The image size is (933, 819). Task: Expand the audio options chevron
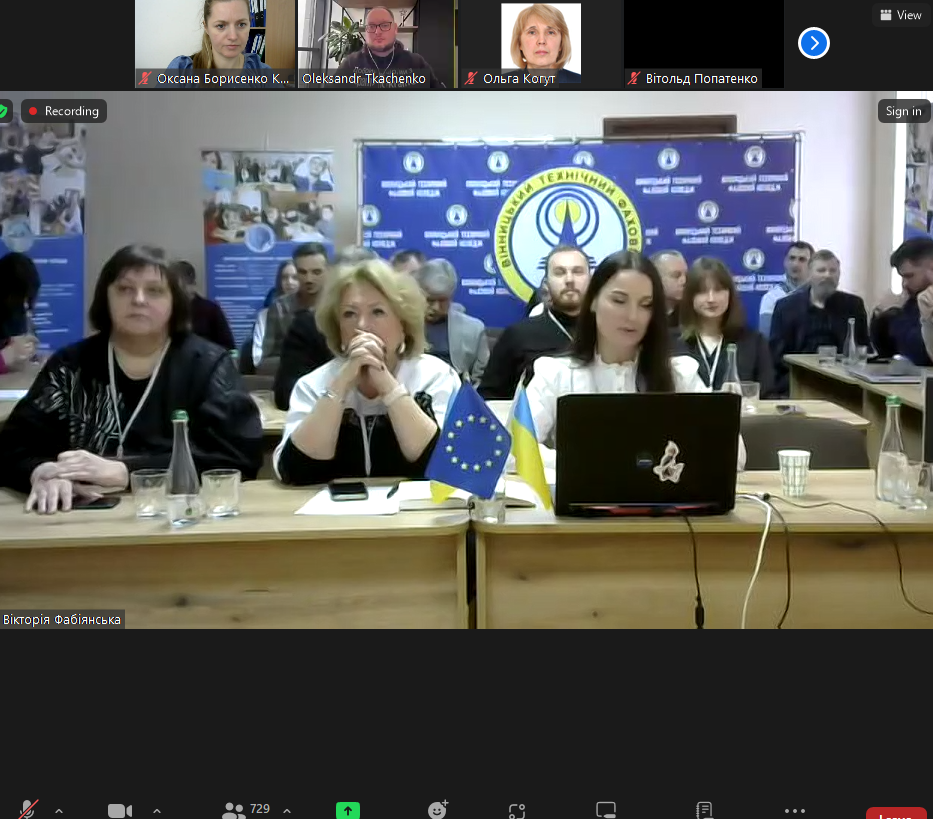click(58, 810)
